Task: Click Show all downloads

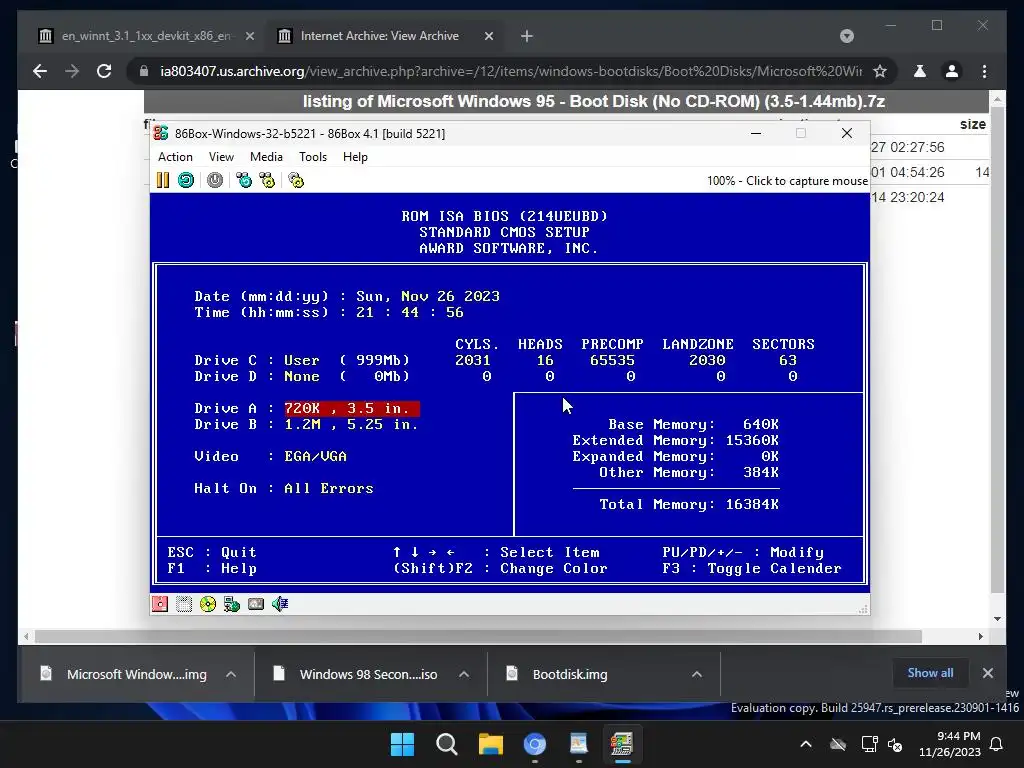Action: point(930,673)
